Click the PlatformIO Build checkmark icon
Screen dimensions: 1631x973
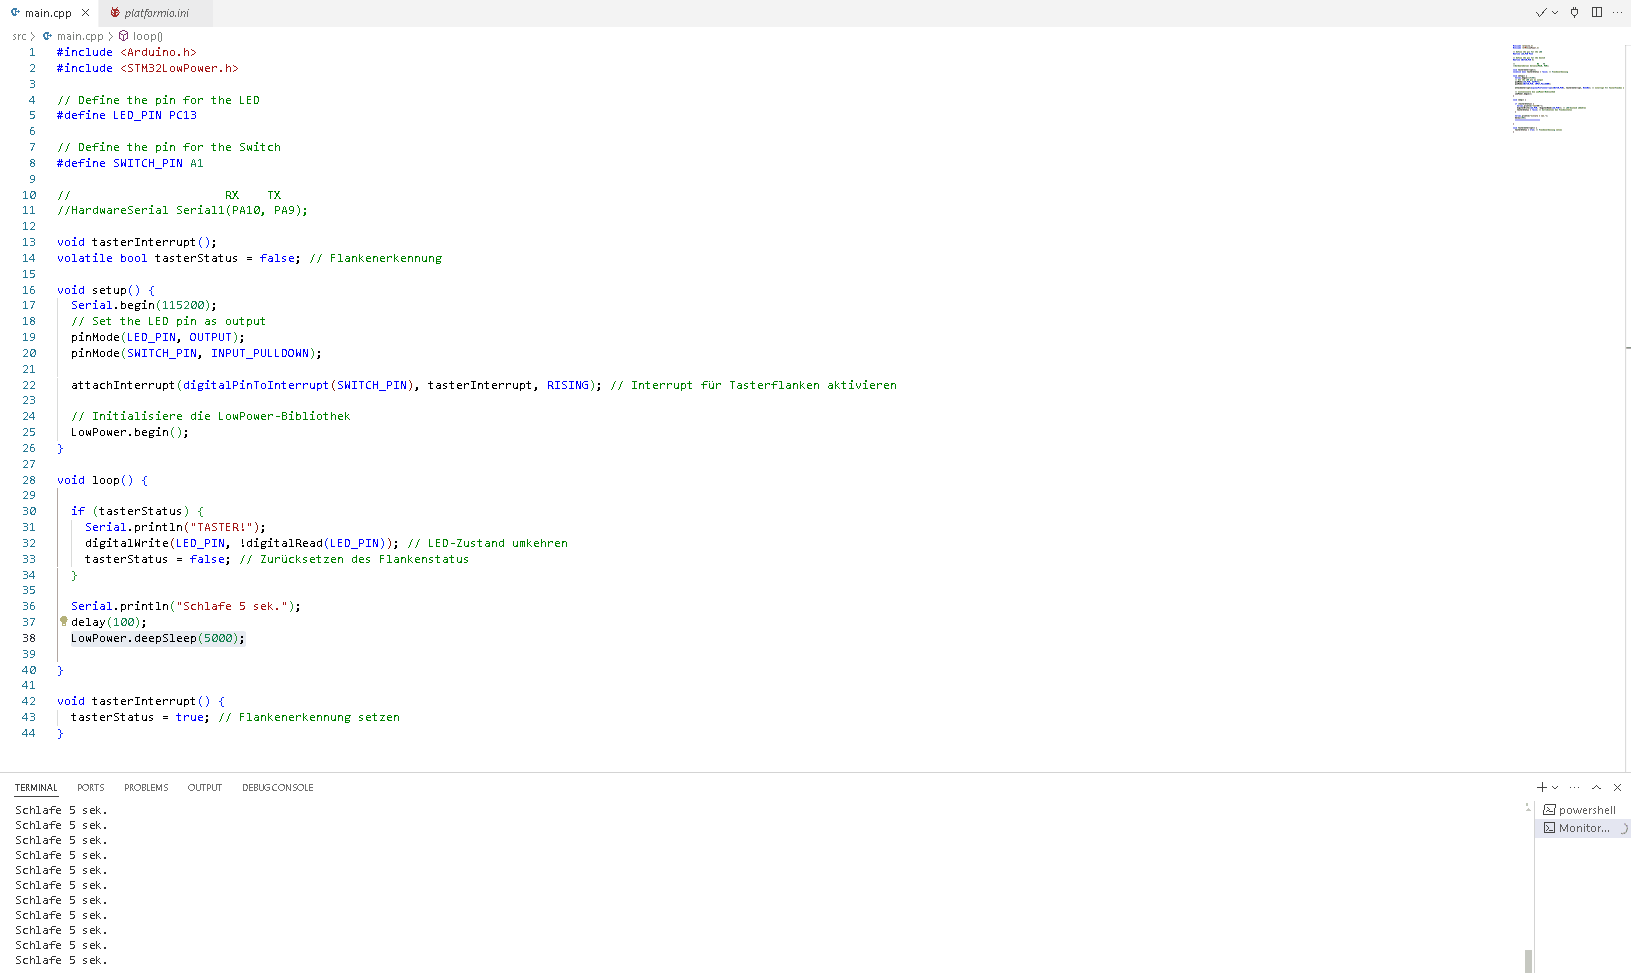click(x=1541, y=13)
